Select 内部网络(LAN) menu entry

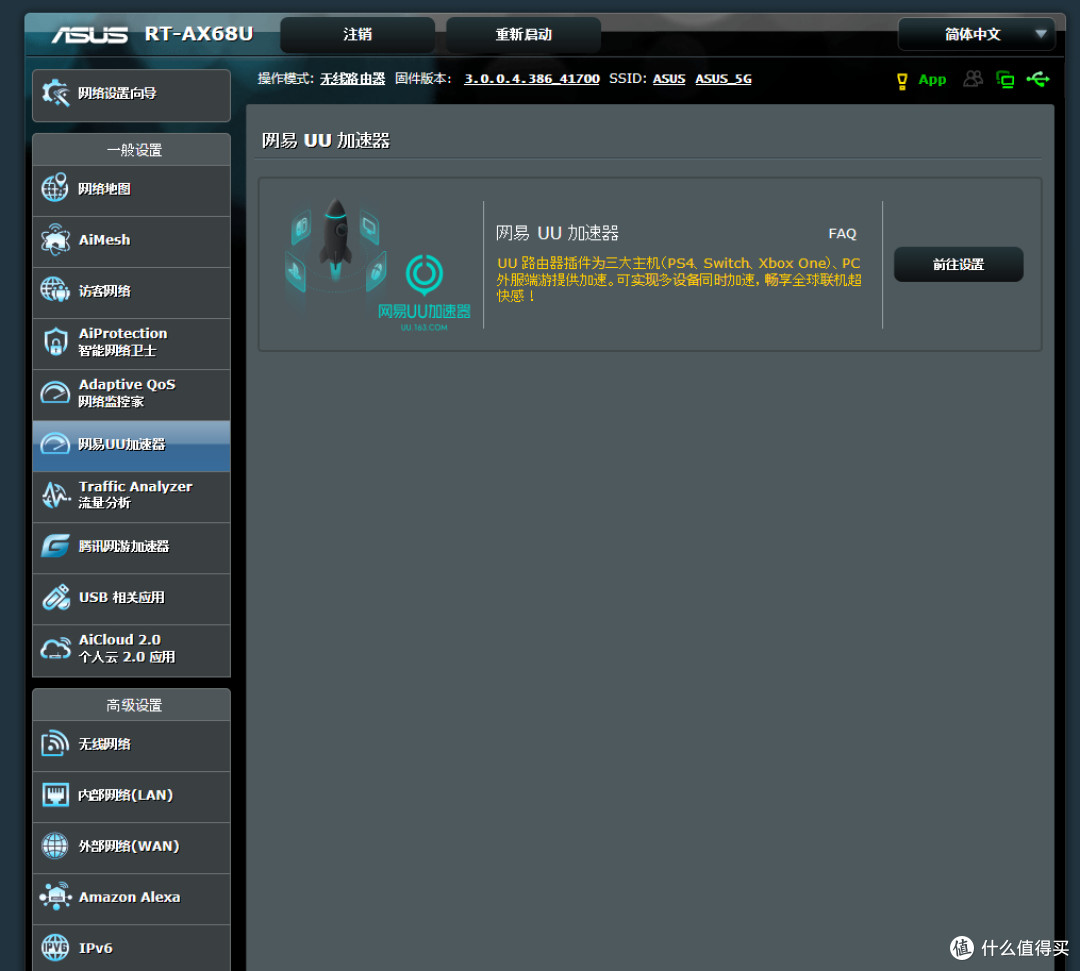pos(131,796)
